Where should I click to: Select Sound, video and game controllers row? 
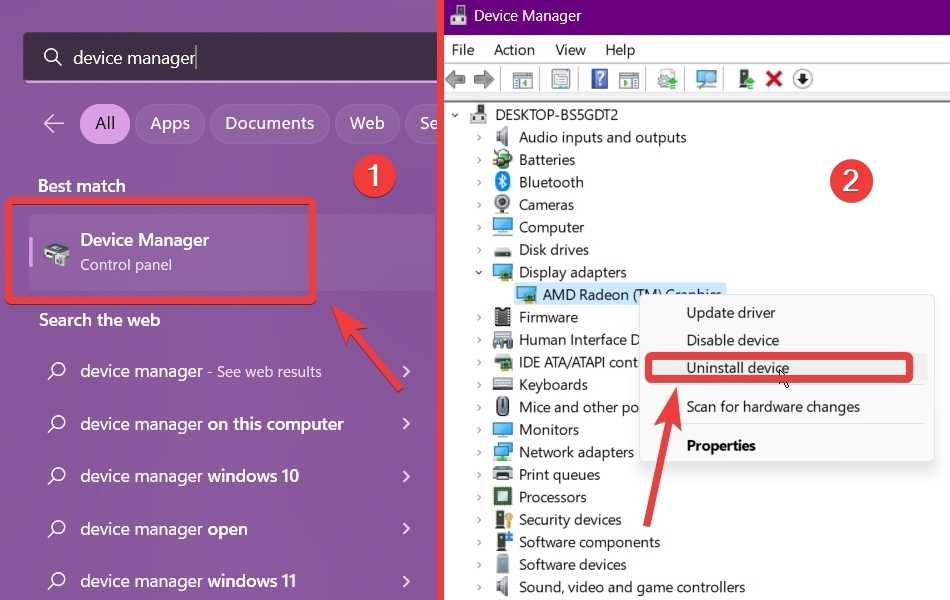(619, 587)
